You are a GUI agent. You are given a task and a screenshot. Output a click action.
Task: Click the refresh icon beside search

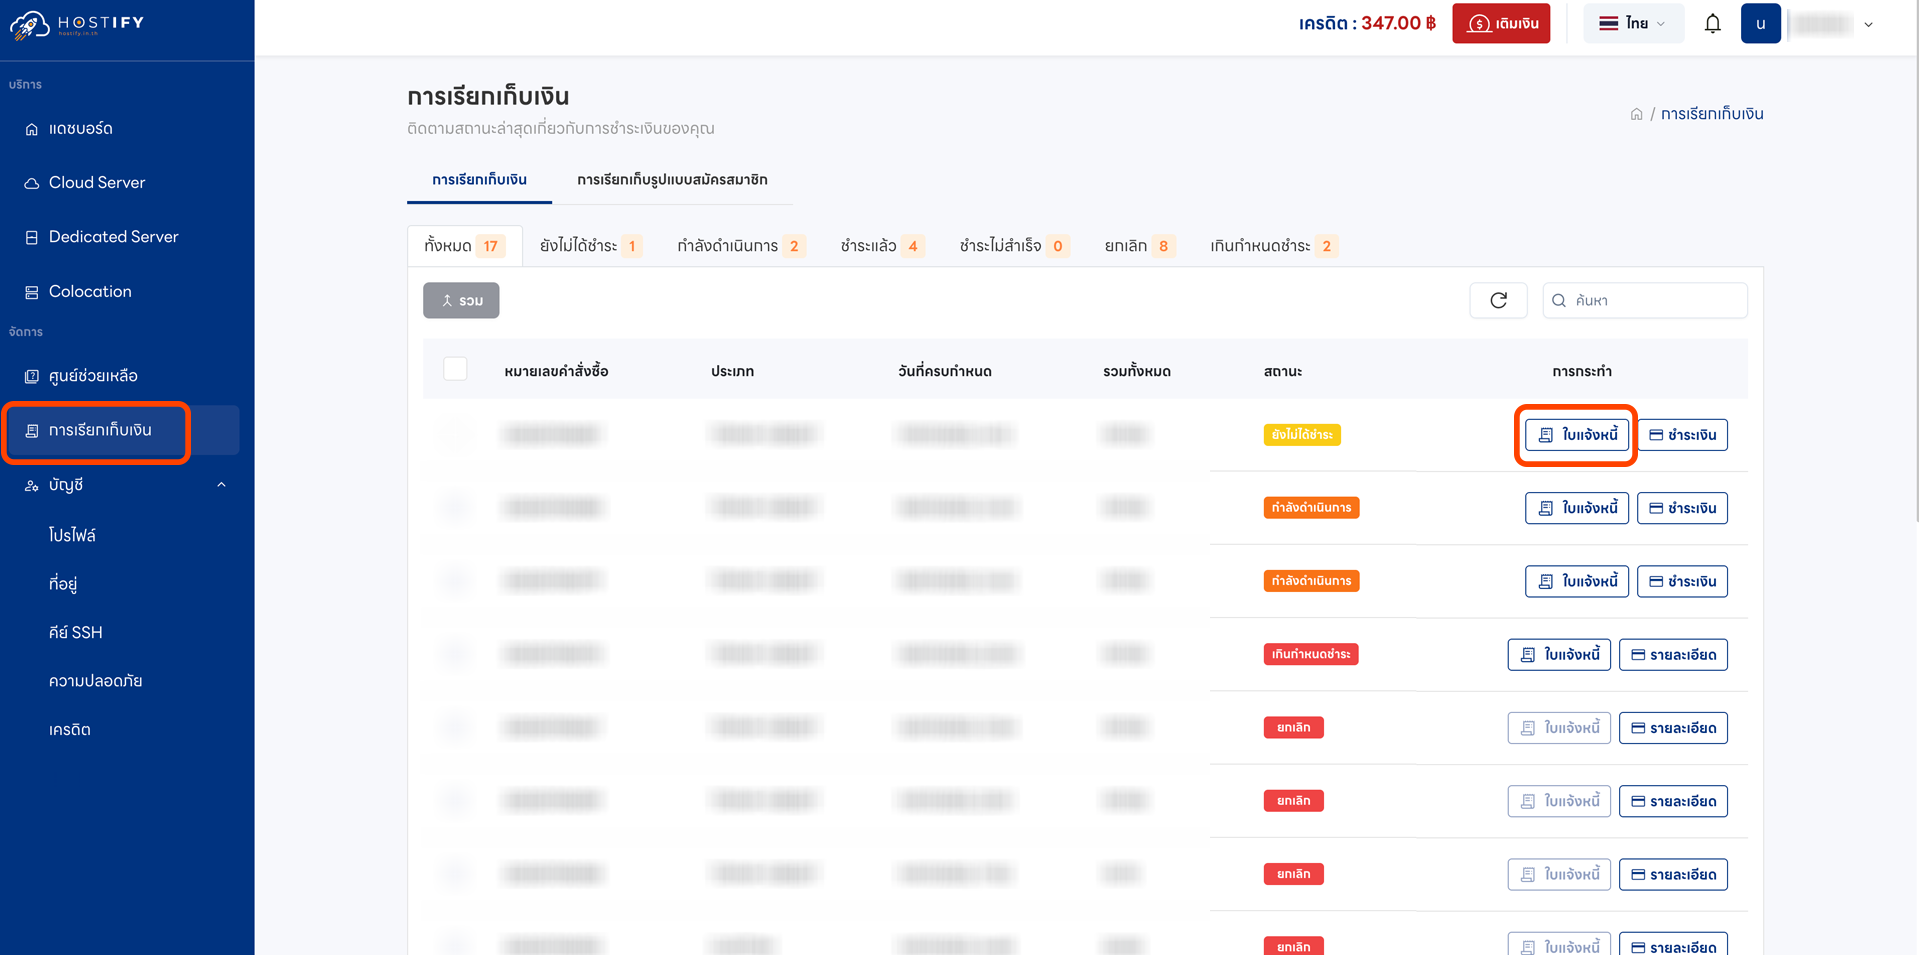1497,300
